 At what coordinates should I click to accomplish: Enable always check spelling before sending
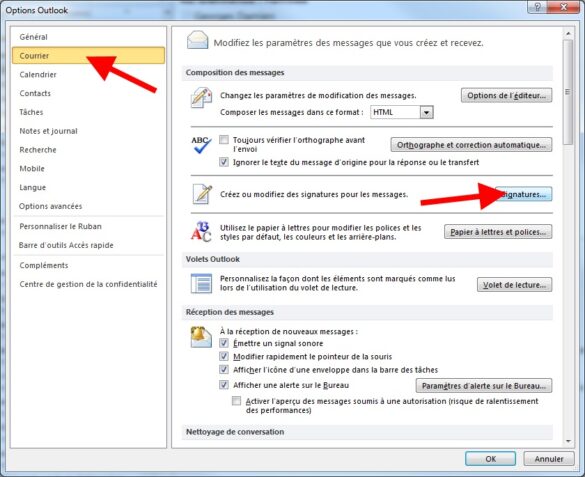[224, 140]
